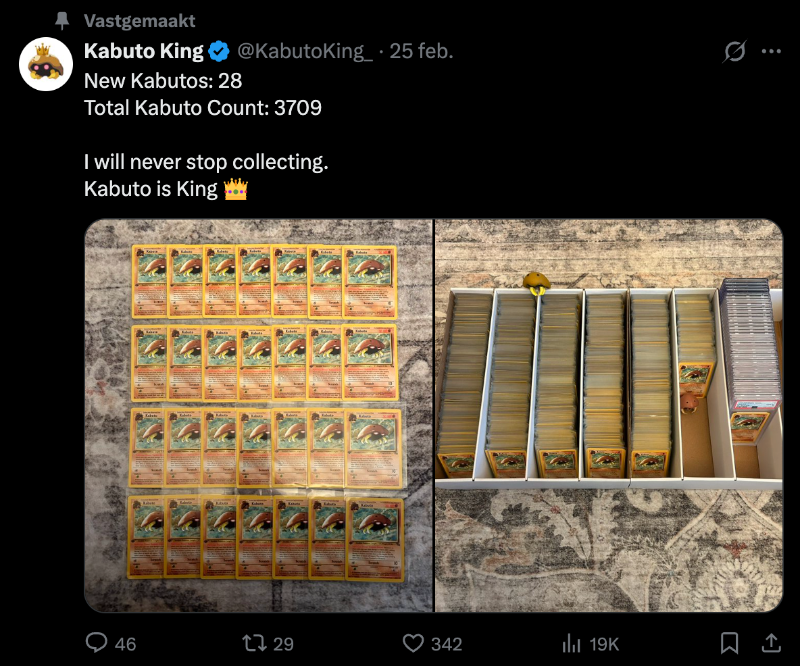Click the reply speech bubble icon

(97, 643)
